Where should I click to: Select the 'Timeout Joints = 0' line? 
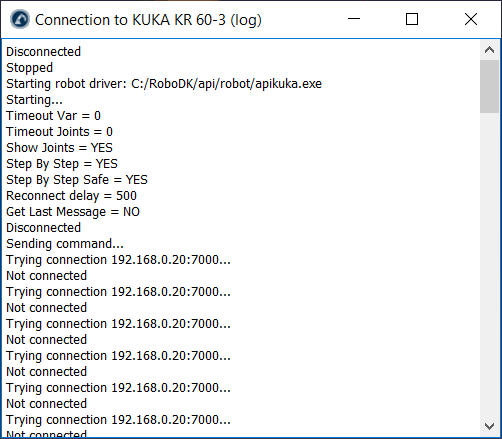point(59,132)
